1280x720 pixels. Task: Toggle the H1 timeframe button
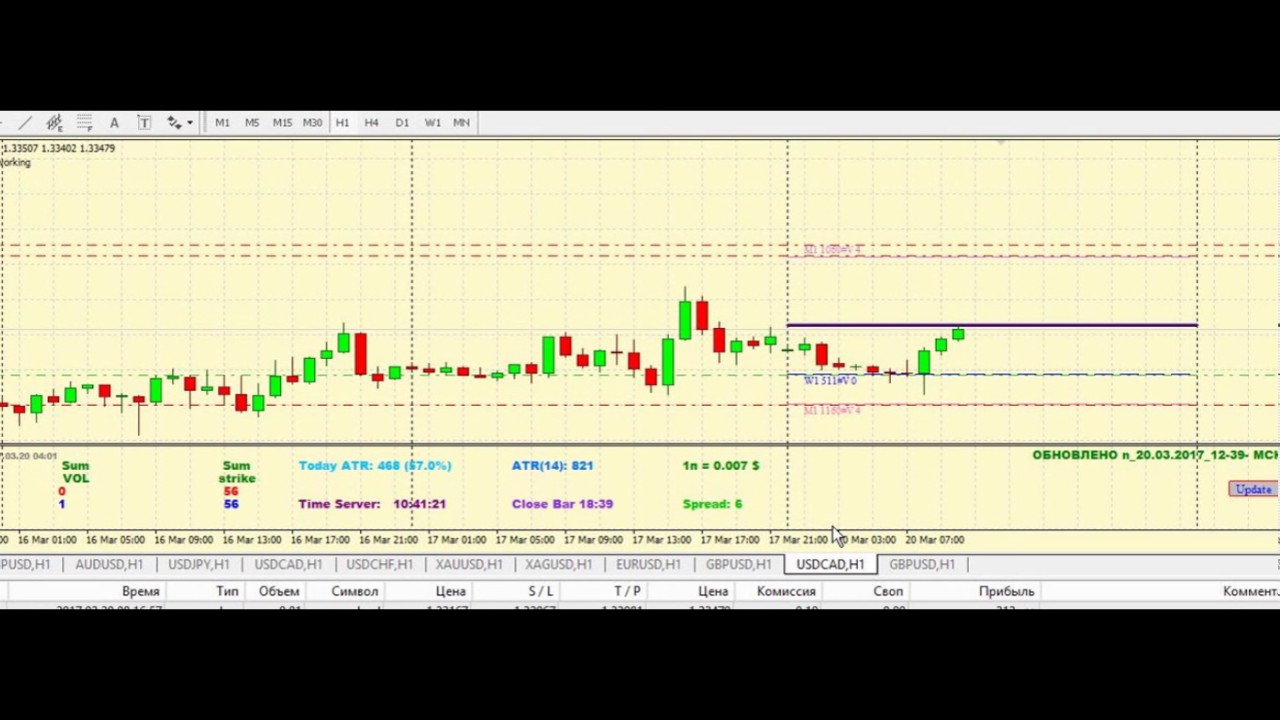point(342,122)
